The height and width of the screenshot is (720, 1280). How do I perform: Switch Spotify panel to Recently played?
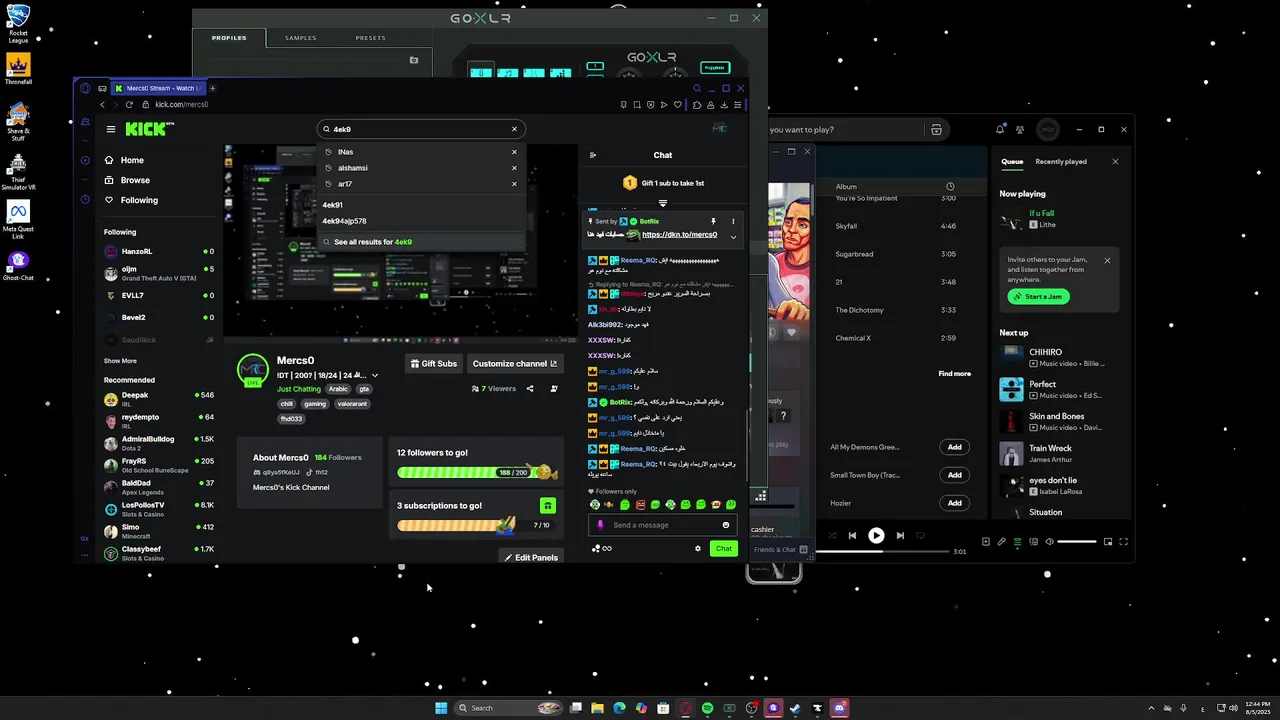coord(1061,161)
